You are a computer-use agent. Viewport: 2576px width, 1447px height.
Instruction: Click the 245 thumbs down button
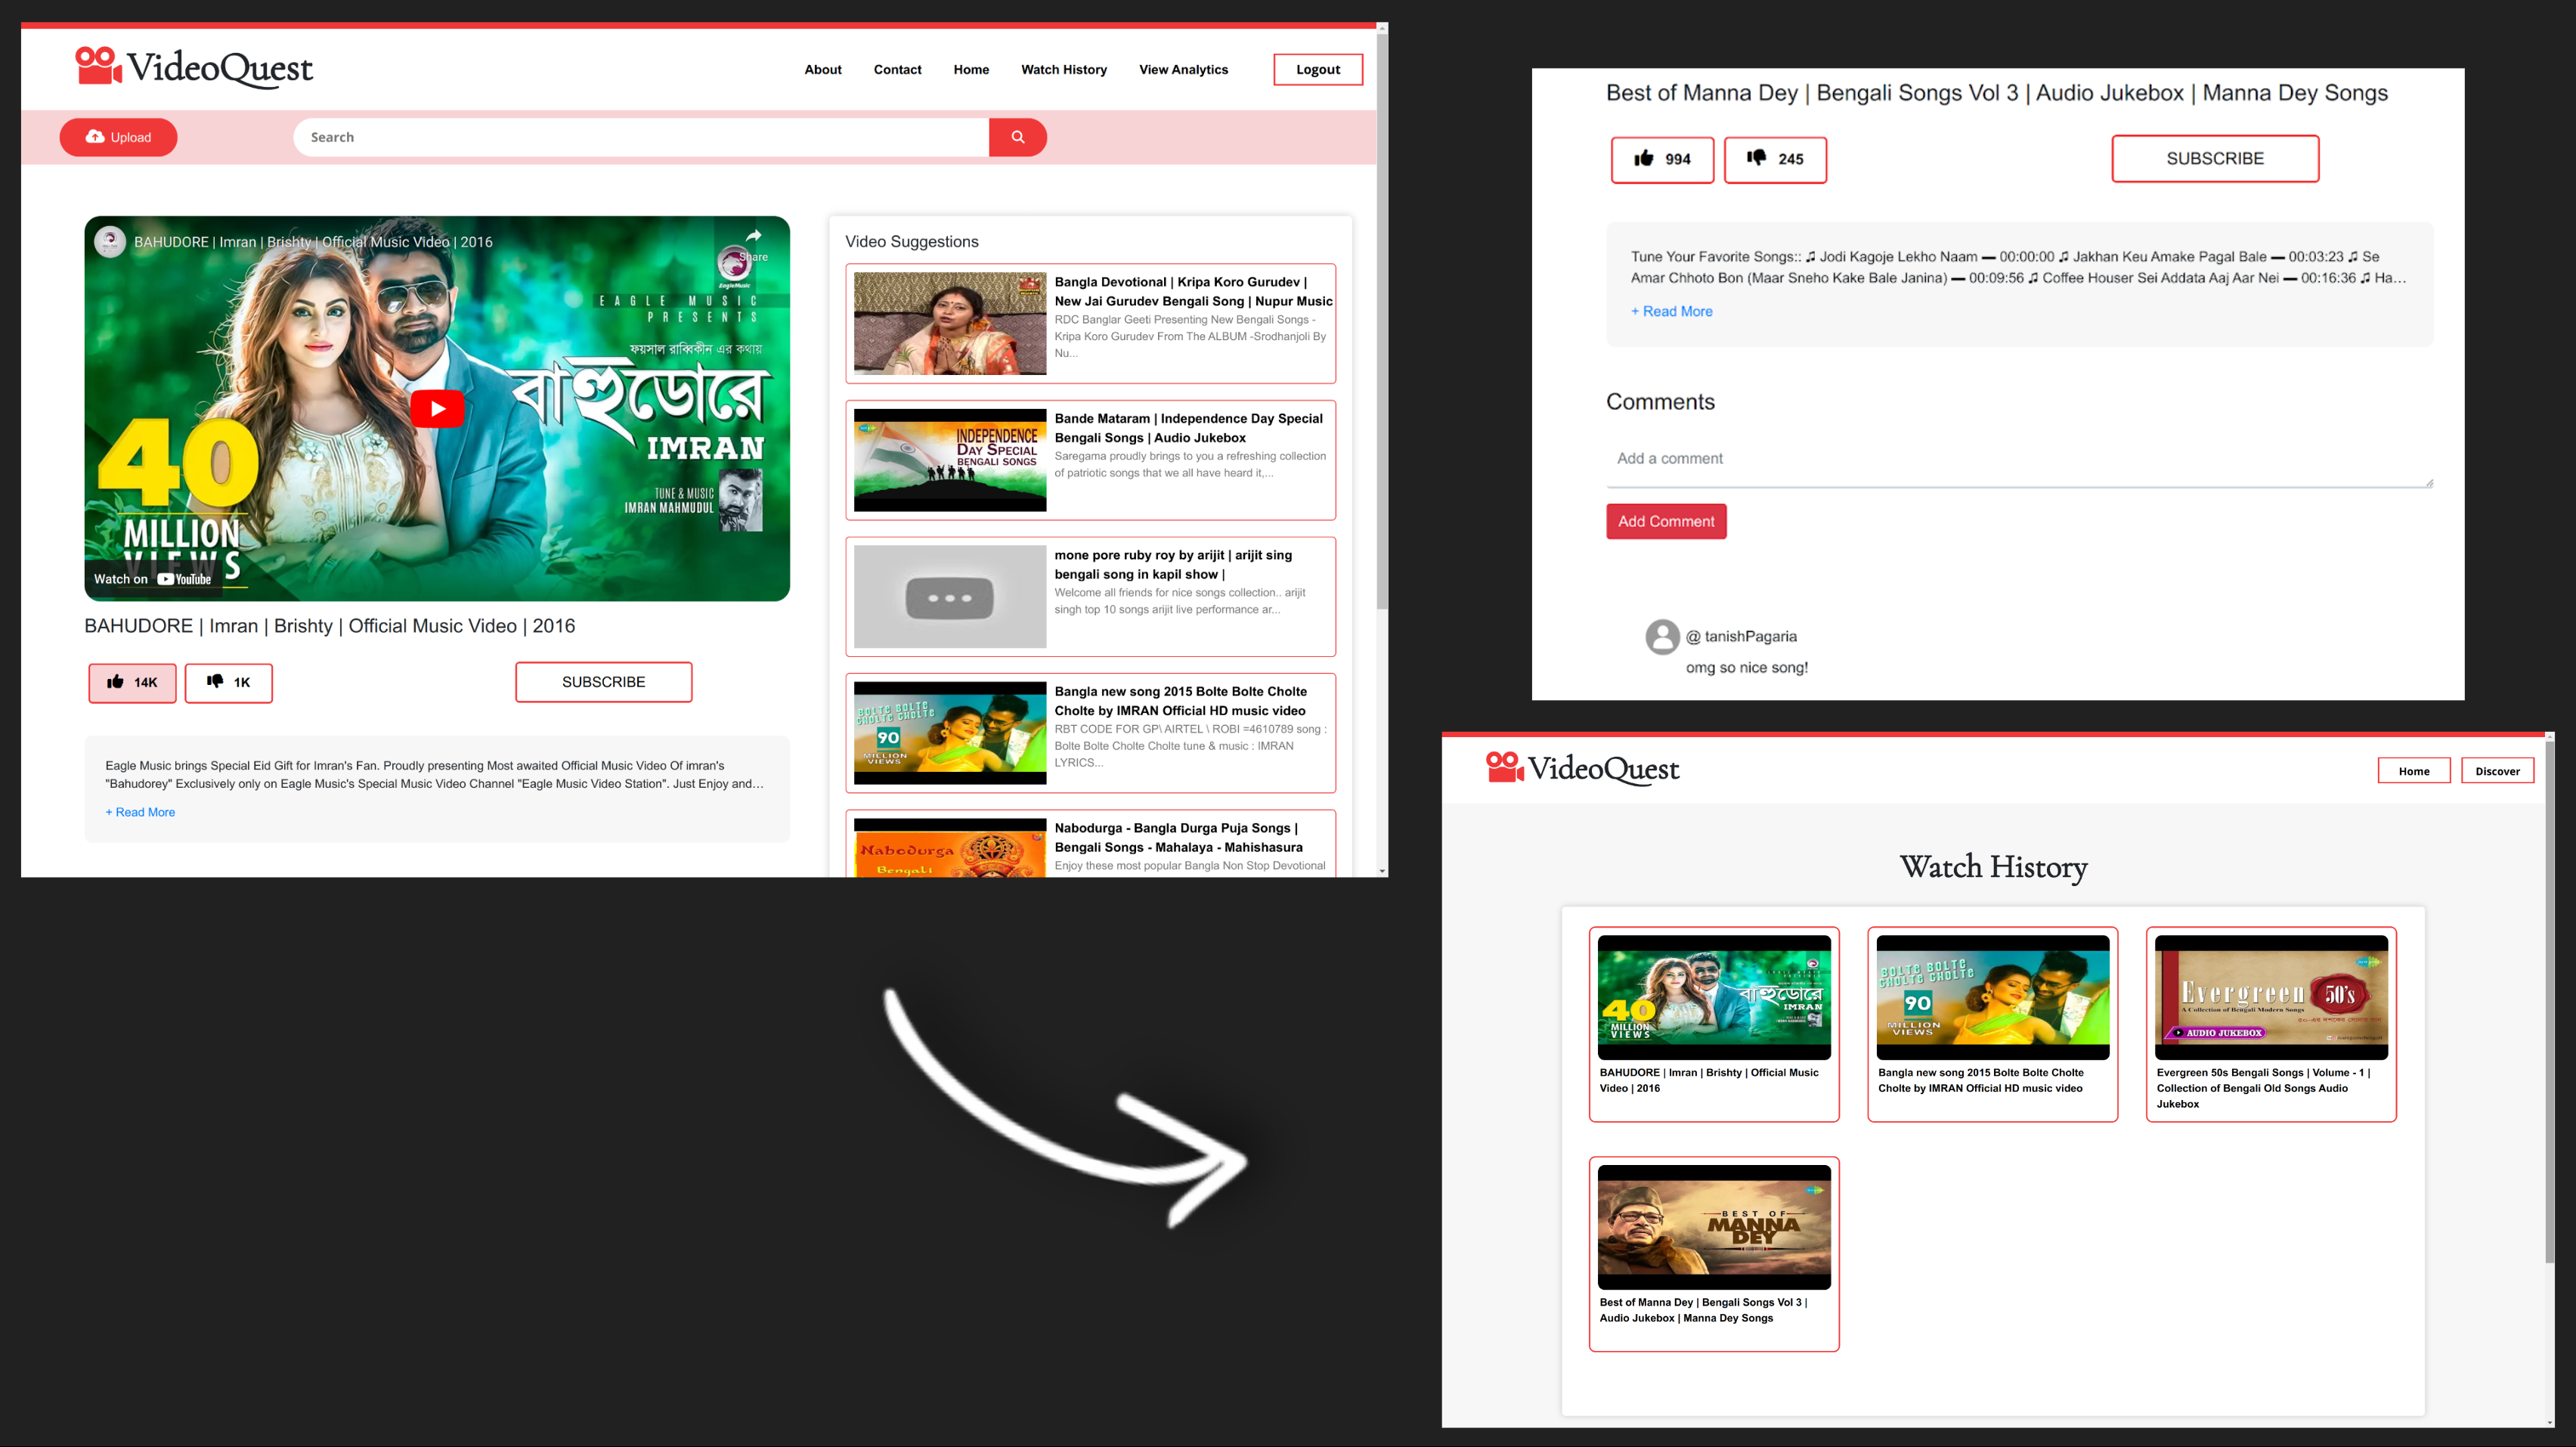click(x=1775, y=159)
